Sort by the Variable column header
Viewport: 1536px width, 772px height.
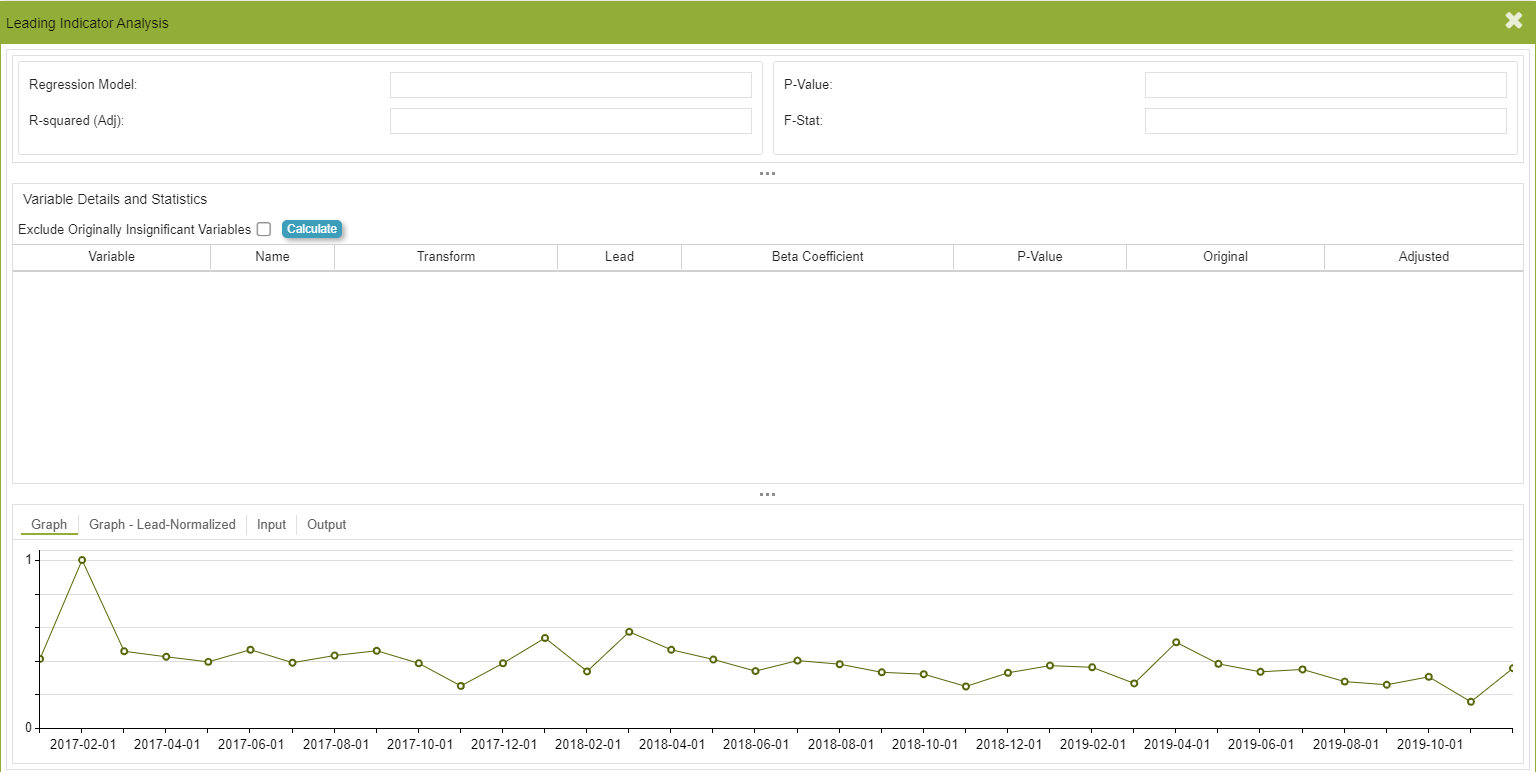coord(111,257)
